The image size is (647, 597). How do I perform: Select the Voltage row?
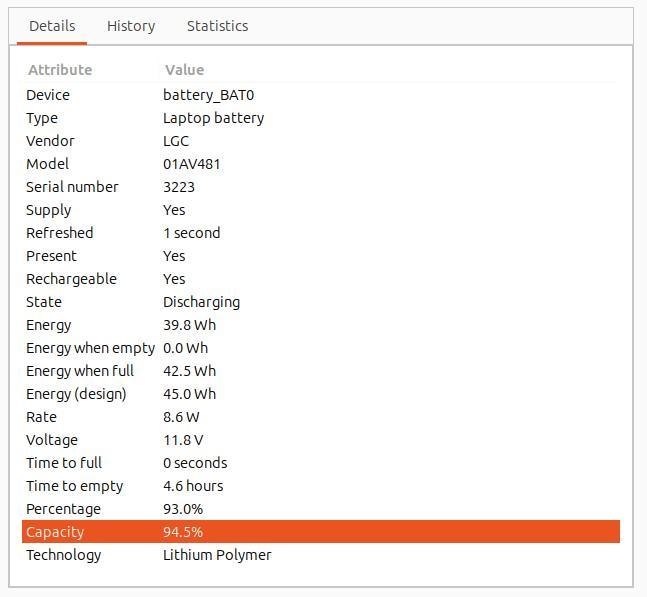pos(321,440)
